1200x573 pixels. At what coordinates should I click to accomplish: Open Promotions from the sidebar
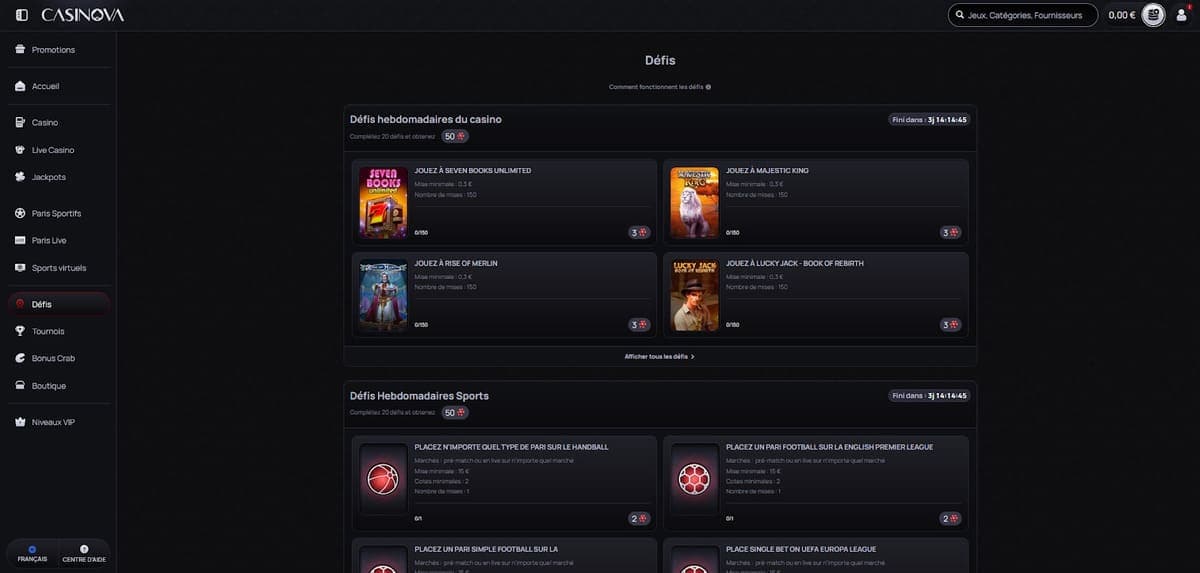click(53, 50)
